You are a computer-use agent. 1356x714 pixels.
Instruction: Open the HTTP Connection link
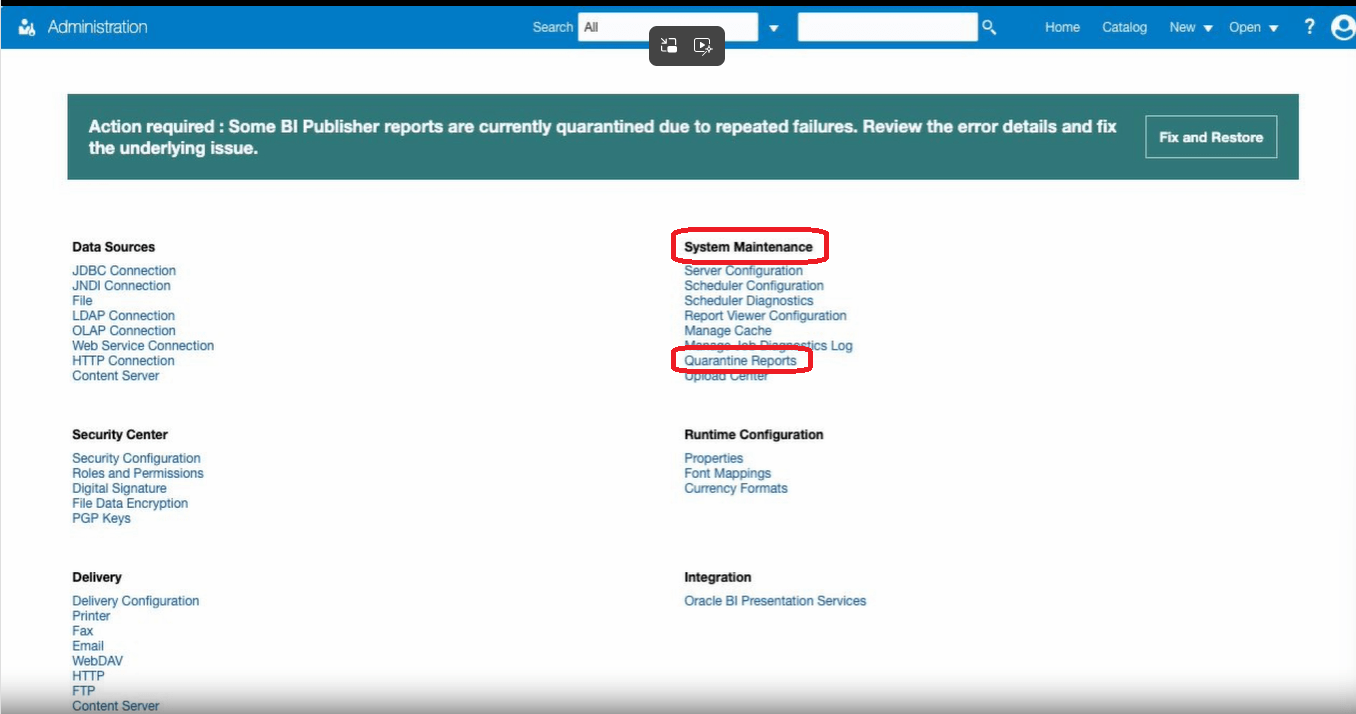pyautogui.click(x=123, y=360)
